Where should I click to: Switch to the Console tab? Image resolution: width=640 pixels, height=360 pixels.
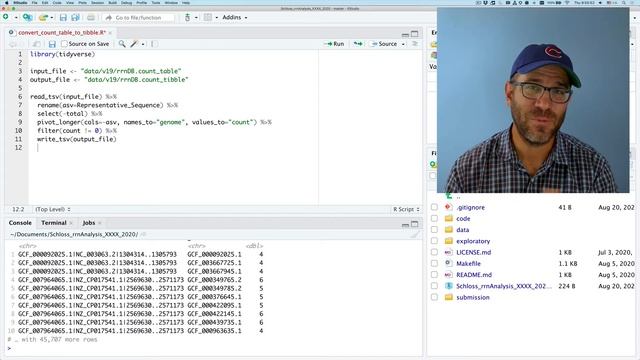click(x=20, y=223)
